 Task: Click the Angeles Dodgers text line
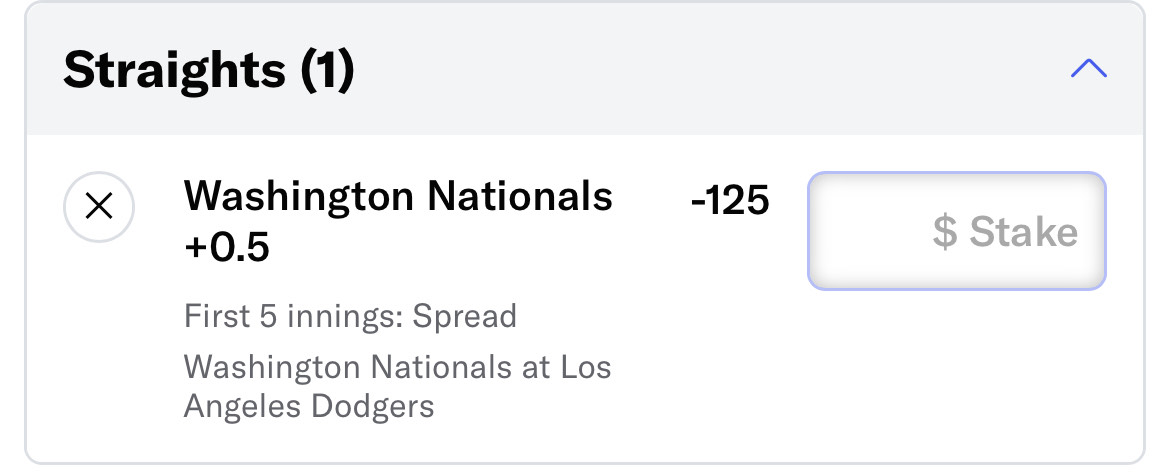pos(309,406)
